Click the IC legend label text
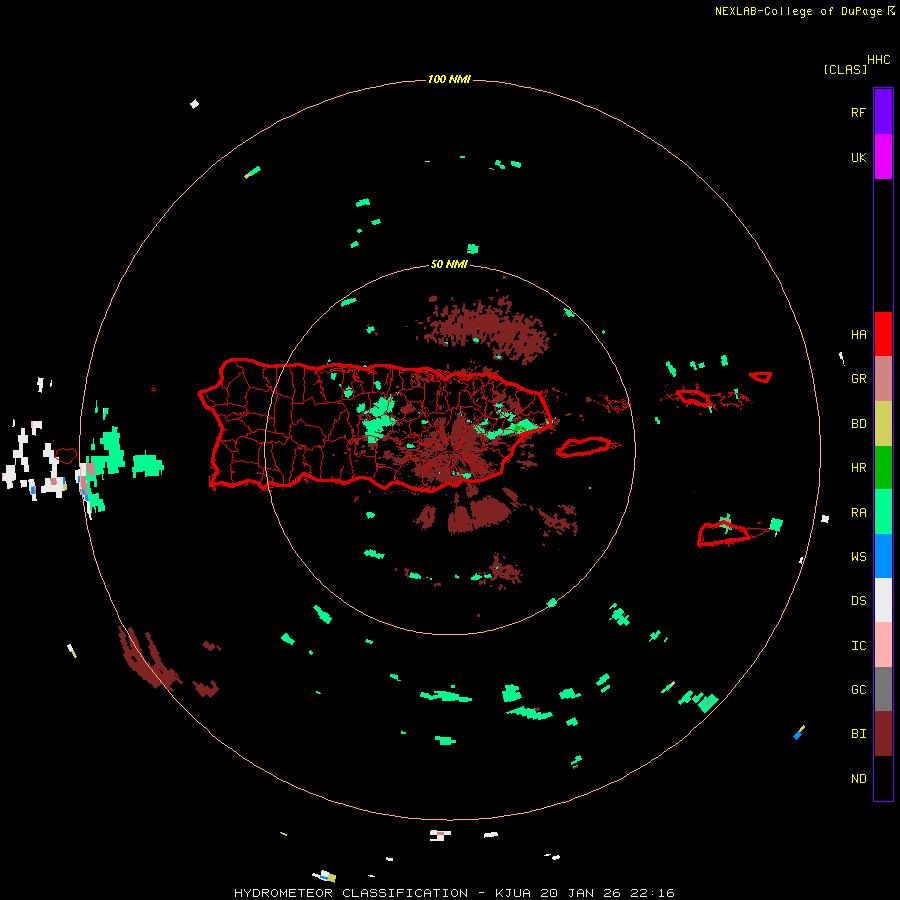This screenshot has height=900, width=900. pos(858,646)
